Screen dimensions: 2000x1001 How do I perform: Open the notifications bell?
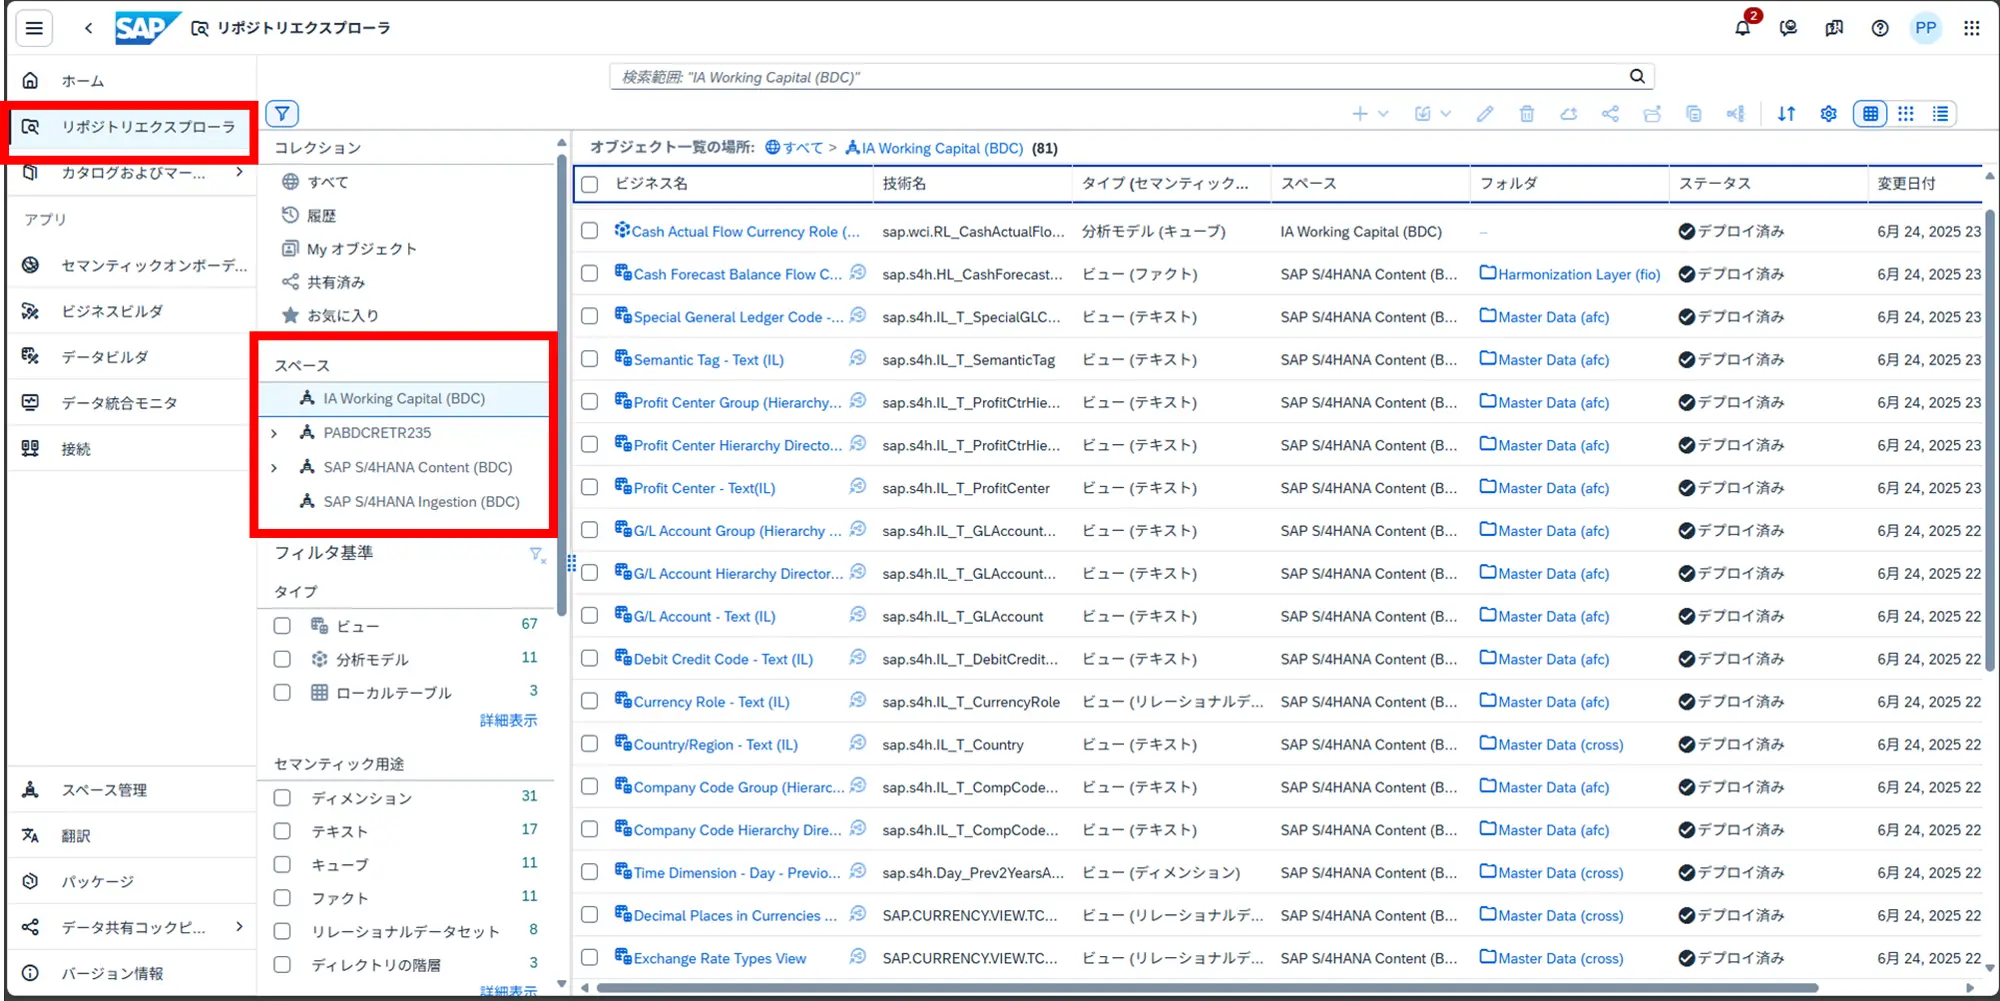[1743, 28]
